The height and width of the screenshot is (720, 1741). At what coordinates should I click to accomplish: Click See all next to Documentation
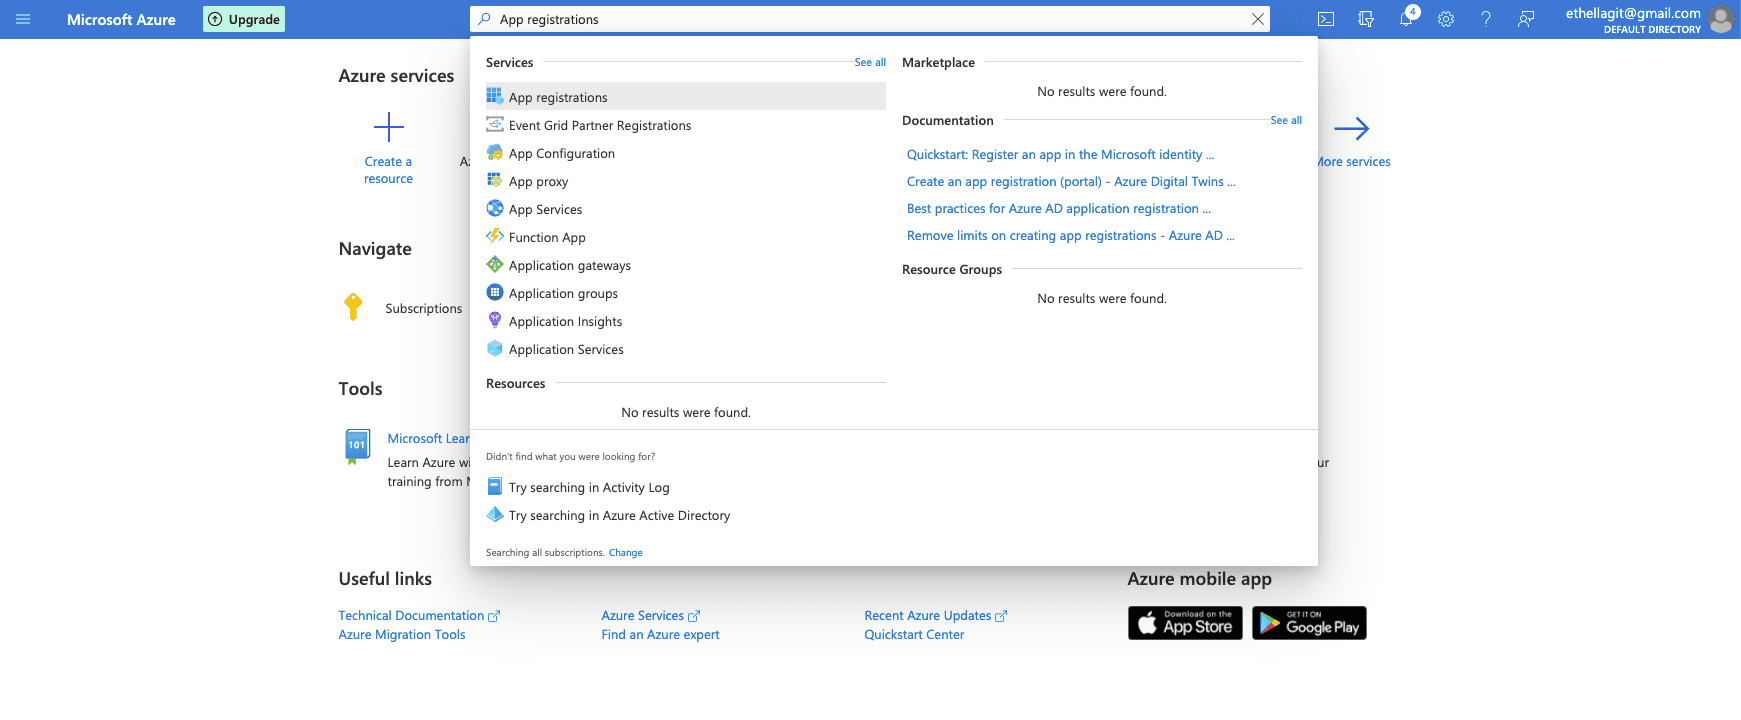click(x=1286, y=120)
